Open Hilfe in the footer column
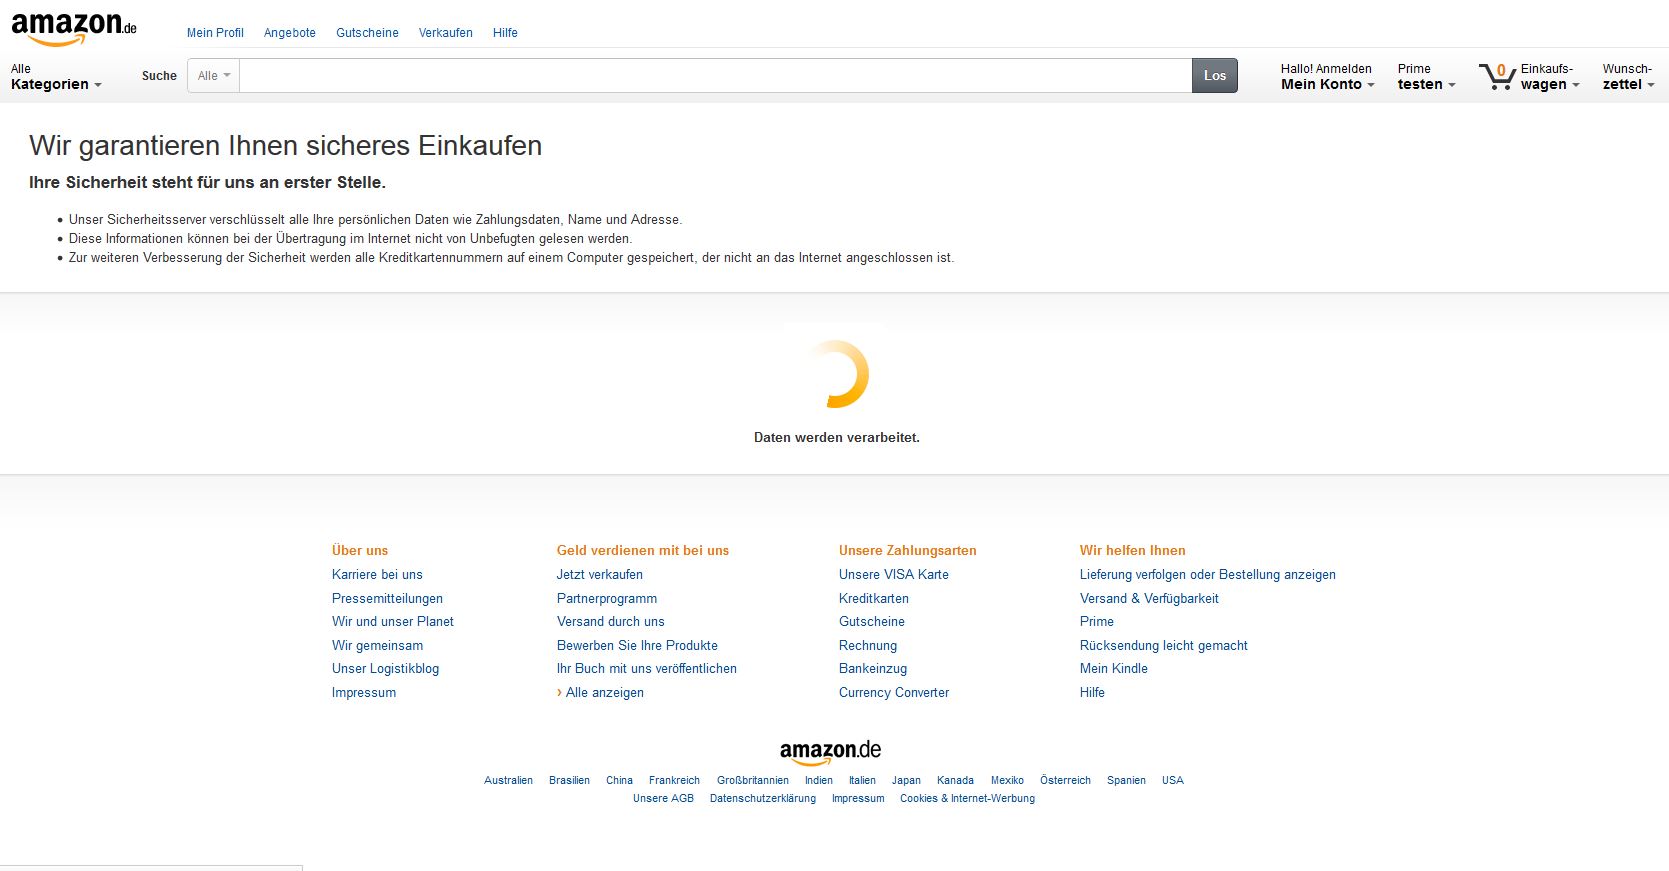 1092,693
